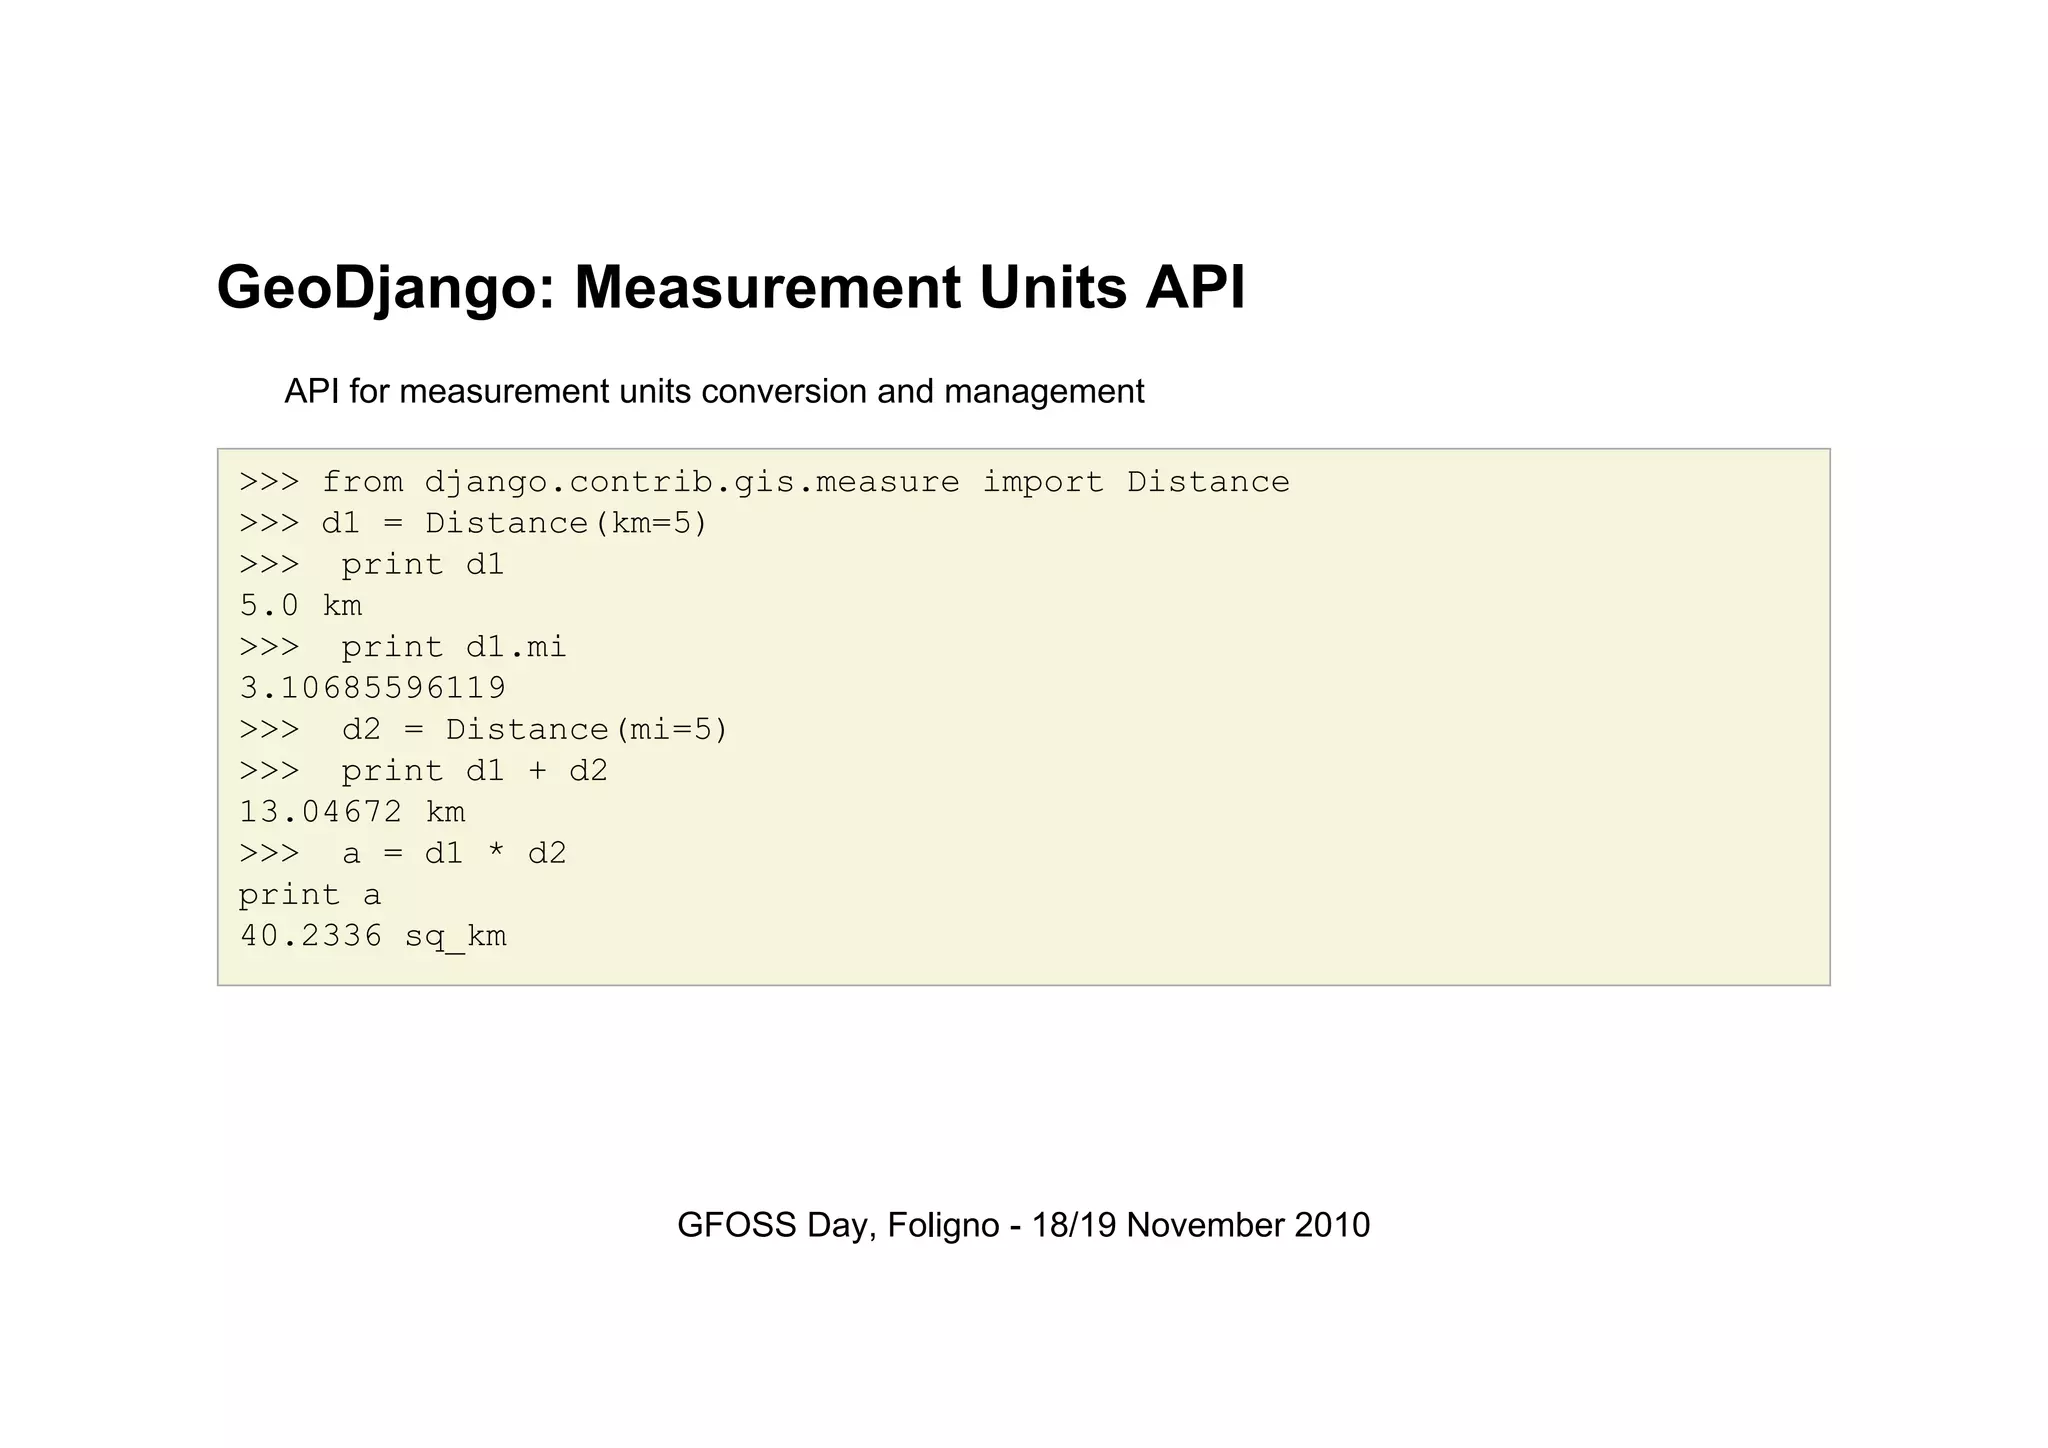Click the output '13.04672 km'
Screen dimensions: 2048x1448
[352, 812]
